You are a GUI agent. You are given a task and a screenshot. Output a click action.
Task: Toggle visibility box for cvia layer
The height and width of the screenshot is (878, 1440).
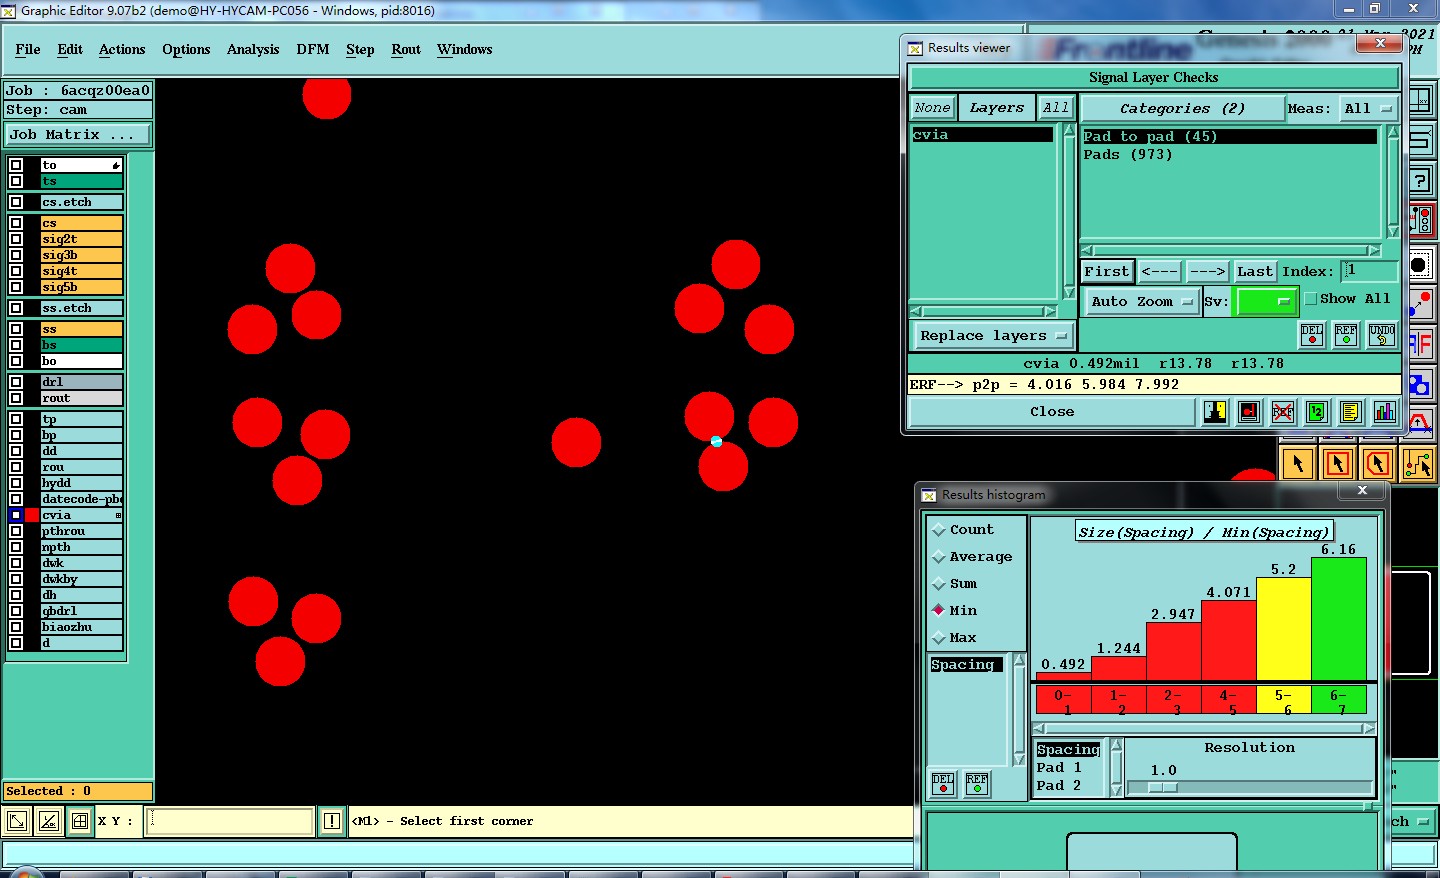tap(16, 515)
